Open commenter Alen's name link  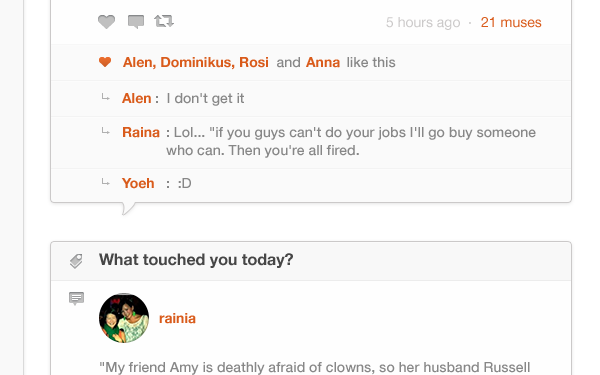coord(137,98)
